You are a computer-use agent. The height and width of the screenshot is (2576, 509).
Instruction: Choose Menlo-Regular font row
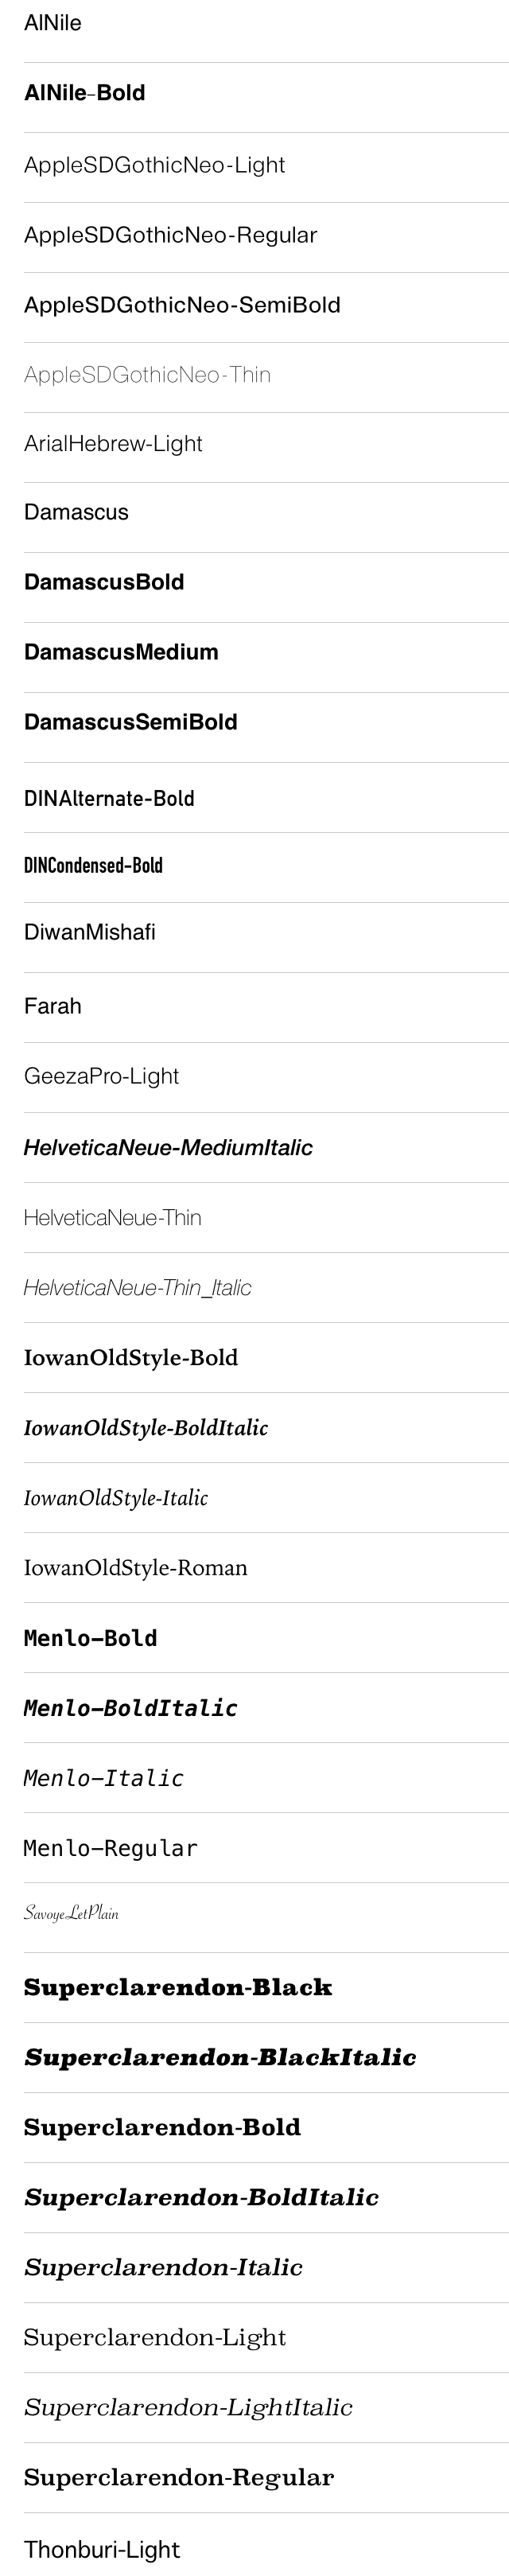tap(254, 1847)
